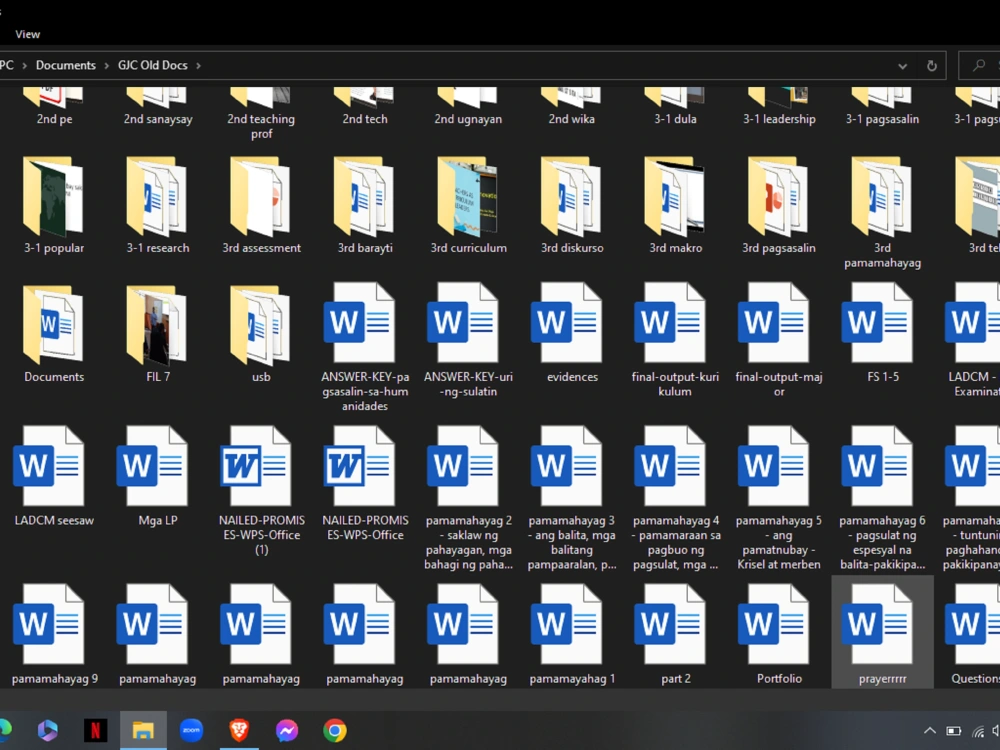This screenshot has height=750, width=1000.
Task: Select the 3rd pamamahayag folder
Action: tap(883, 212)
